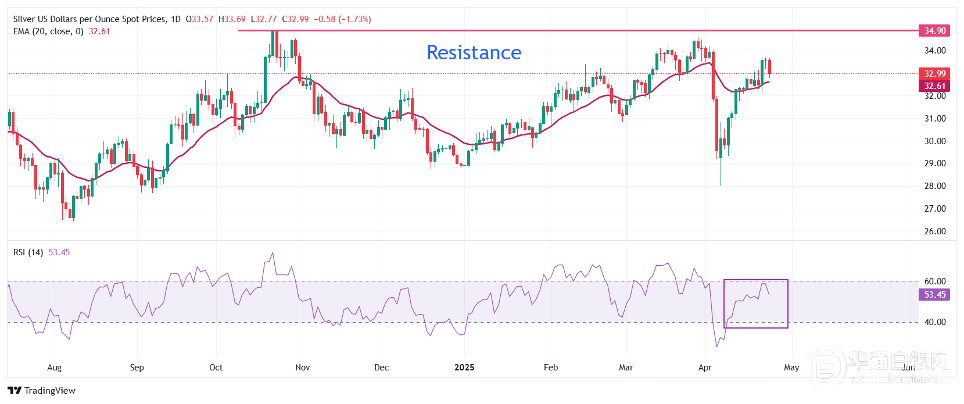This screenshot has height=404, width=964.
Task: Click the 32.99 current price label
Action: tap(935, 74)
